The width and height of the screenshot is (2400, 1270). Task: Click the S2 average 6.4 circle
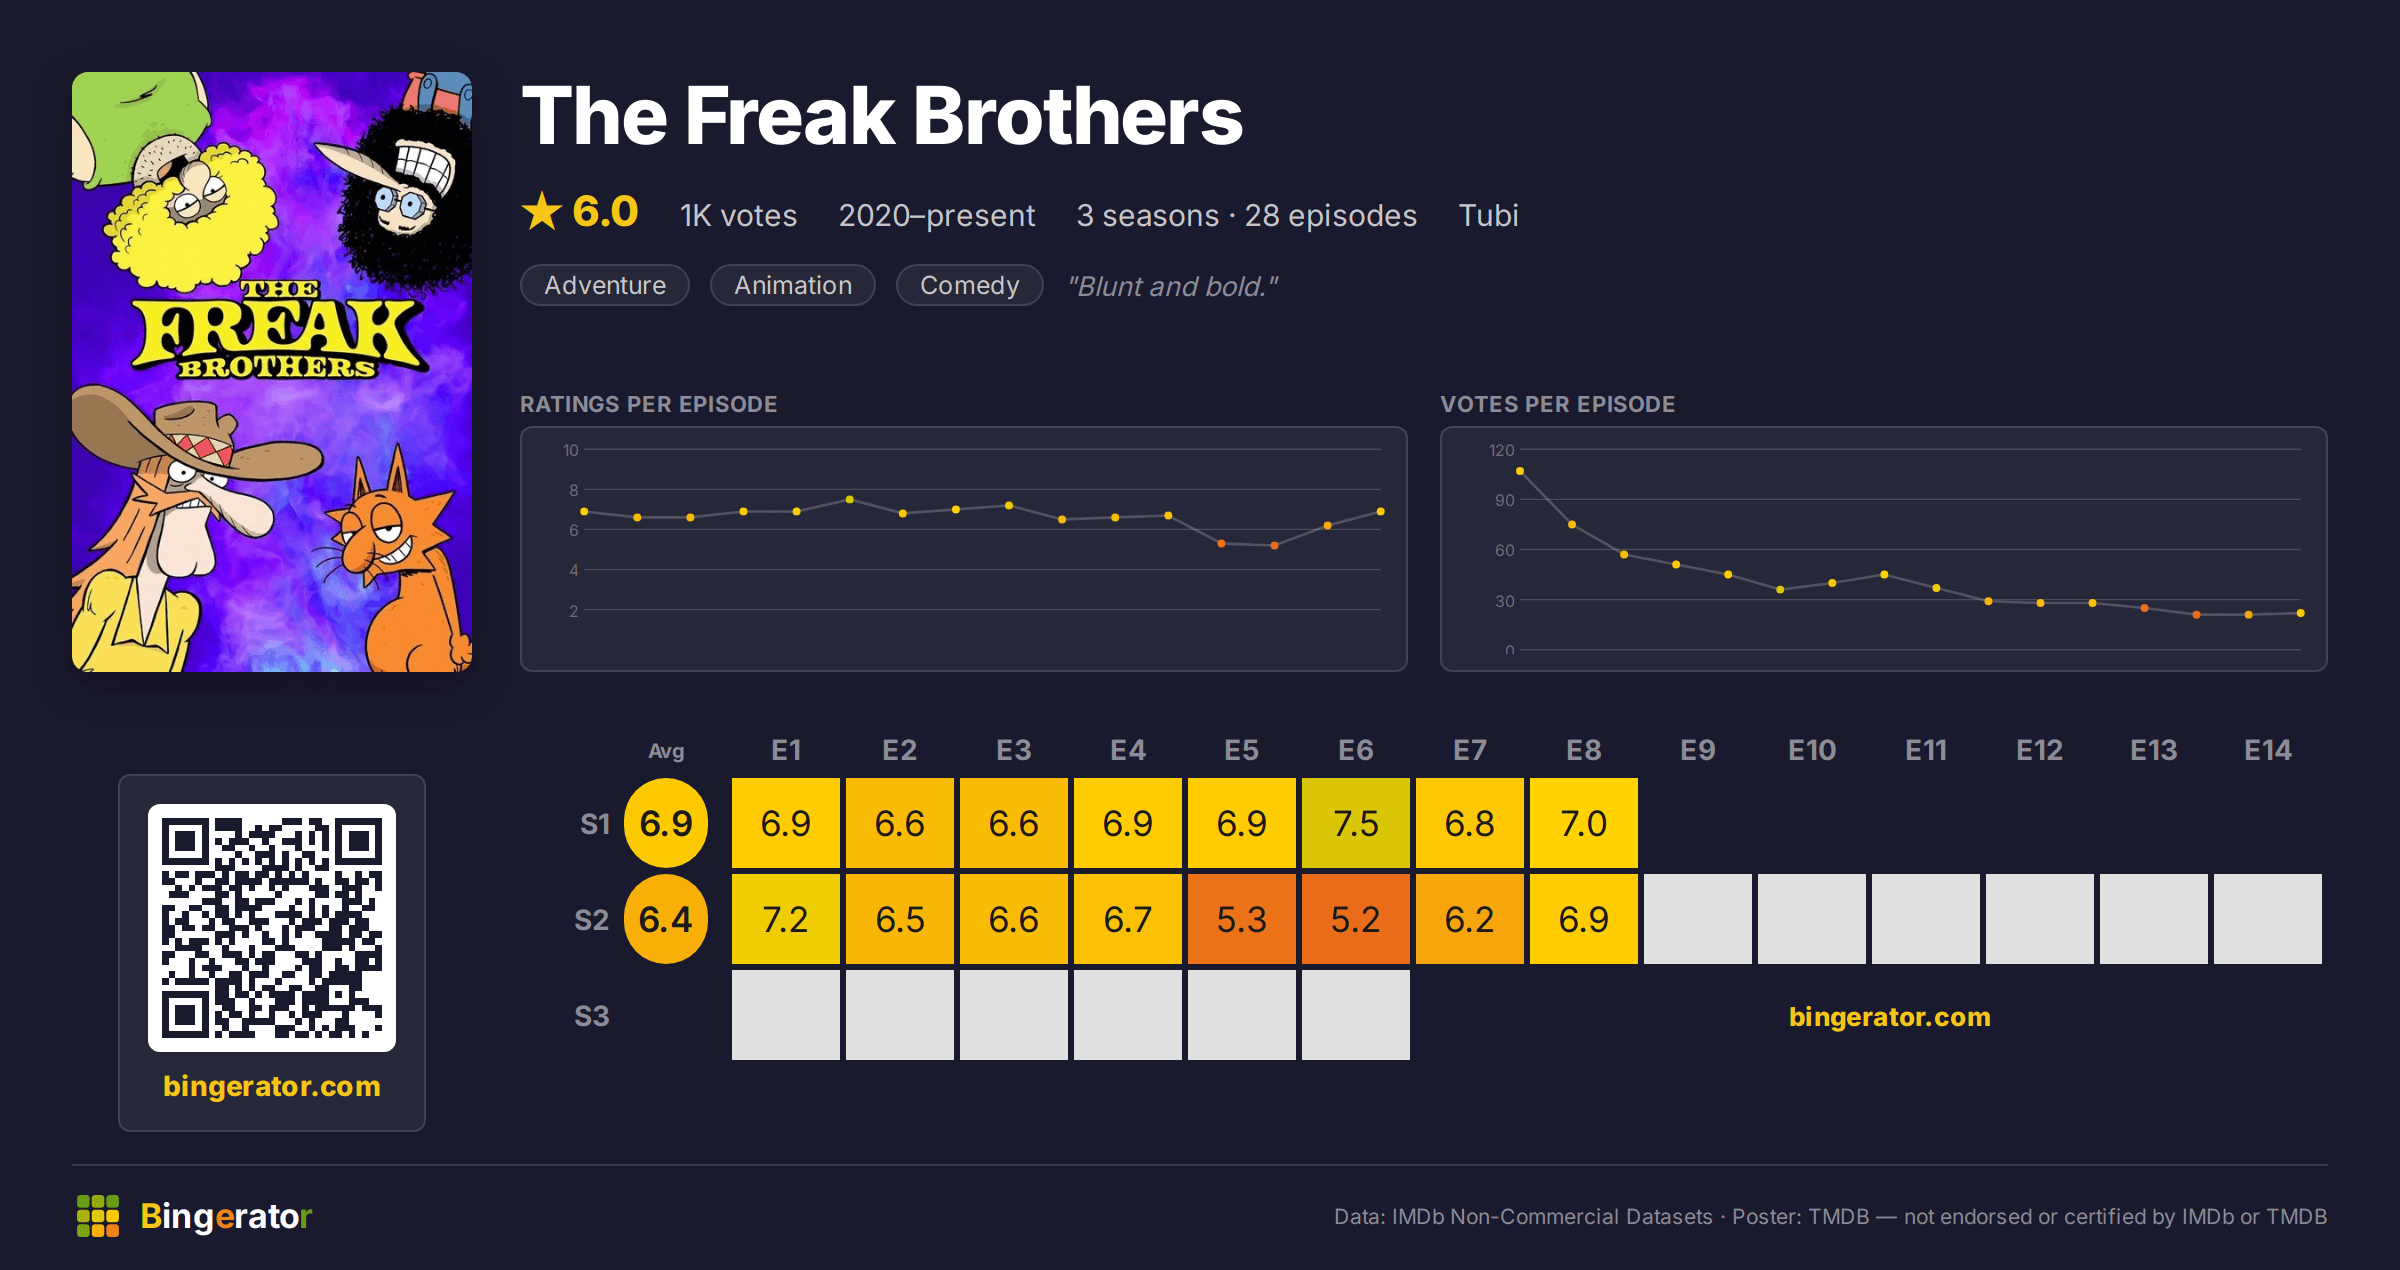tap(666, 919)
